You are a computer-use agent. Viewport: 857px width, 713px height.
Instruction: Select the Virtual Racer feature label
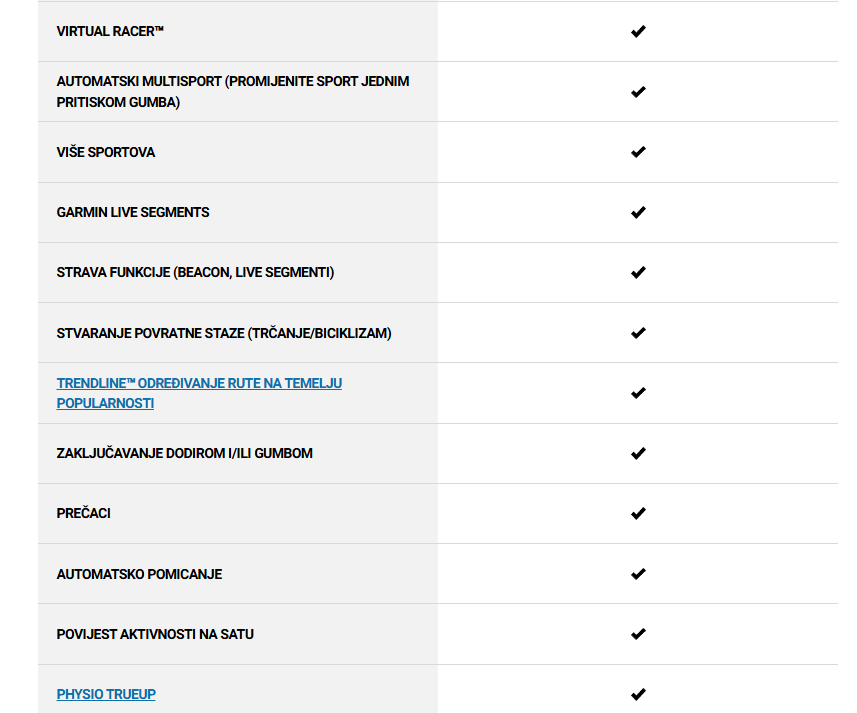pos(110,32)
